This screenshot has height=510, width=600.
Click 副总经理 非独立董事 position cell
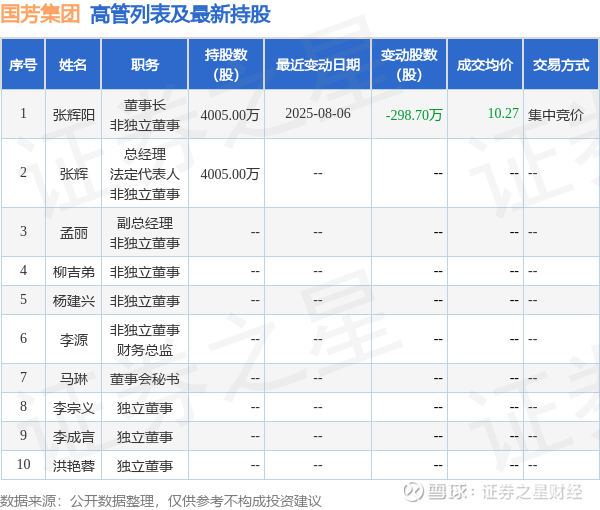pos(145,233)
